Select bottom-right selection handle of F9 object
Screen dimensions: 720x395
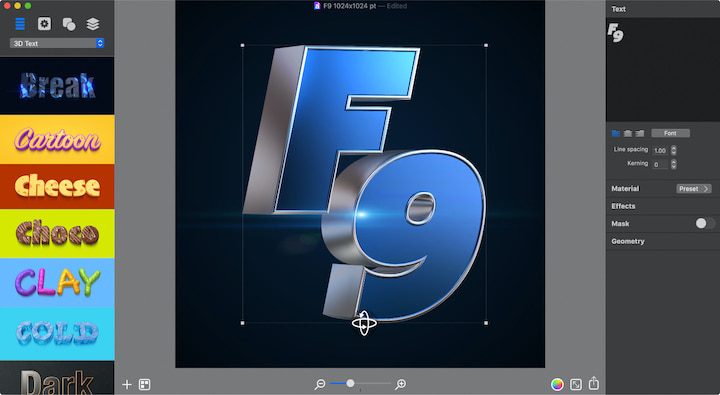tap(486, 323)
